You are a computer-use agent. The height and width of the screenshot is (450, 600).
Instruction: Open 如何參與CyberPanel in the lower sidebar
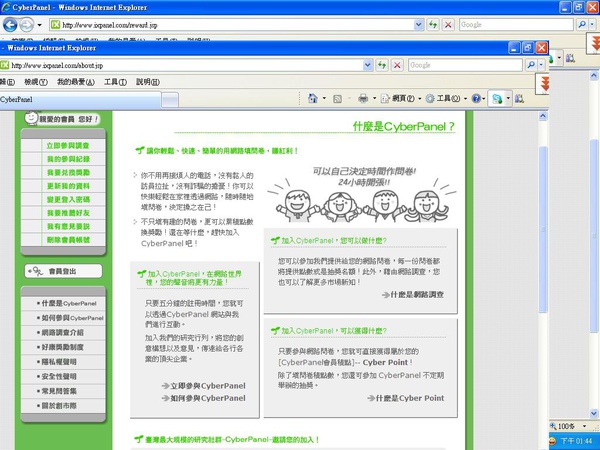[x=70, y=318]
